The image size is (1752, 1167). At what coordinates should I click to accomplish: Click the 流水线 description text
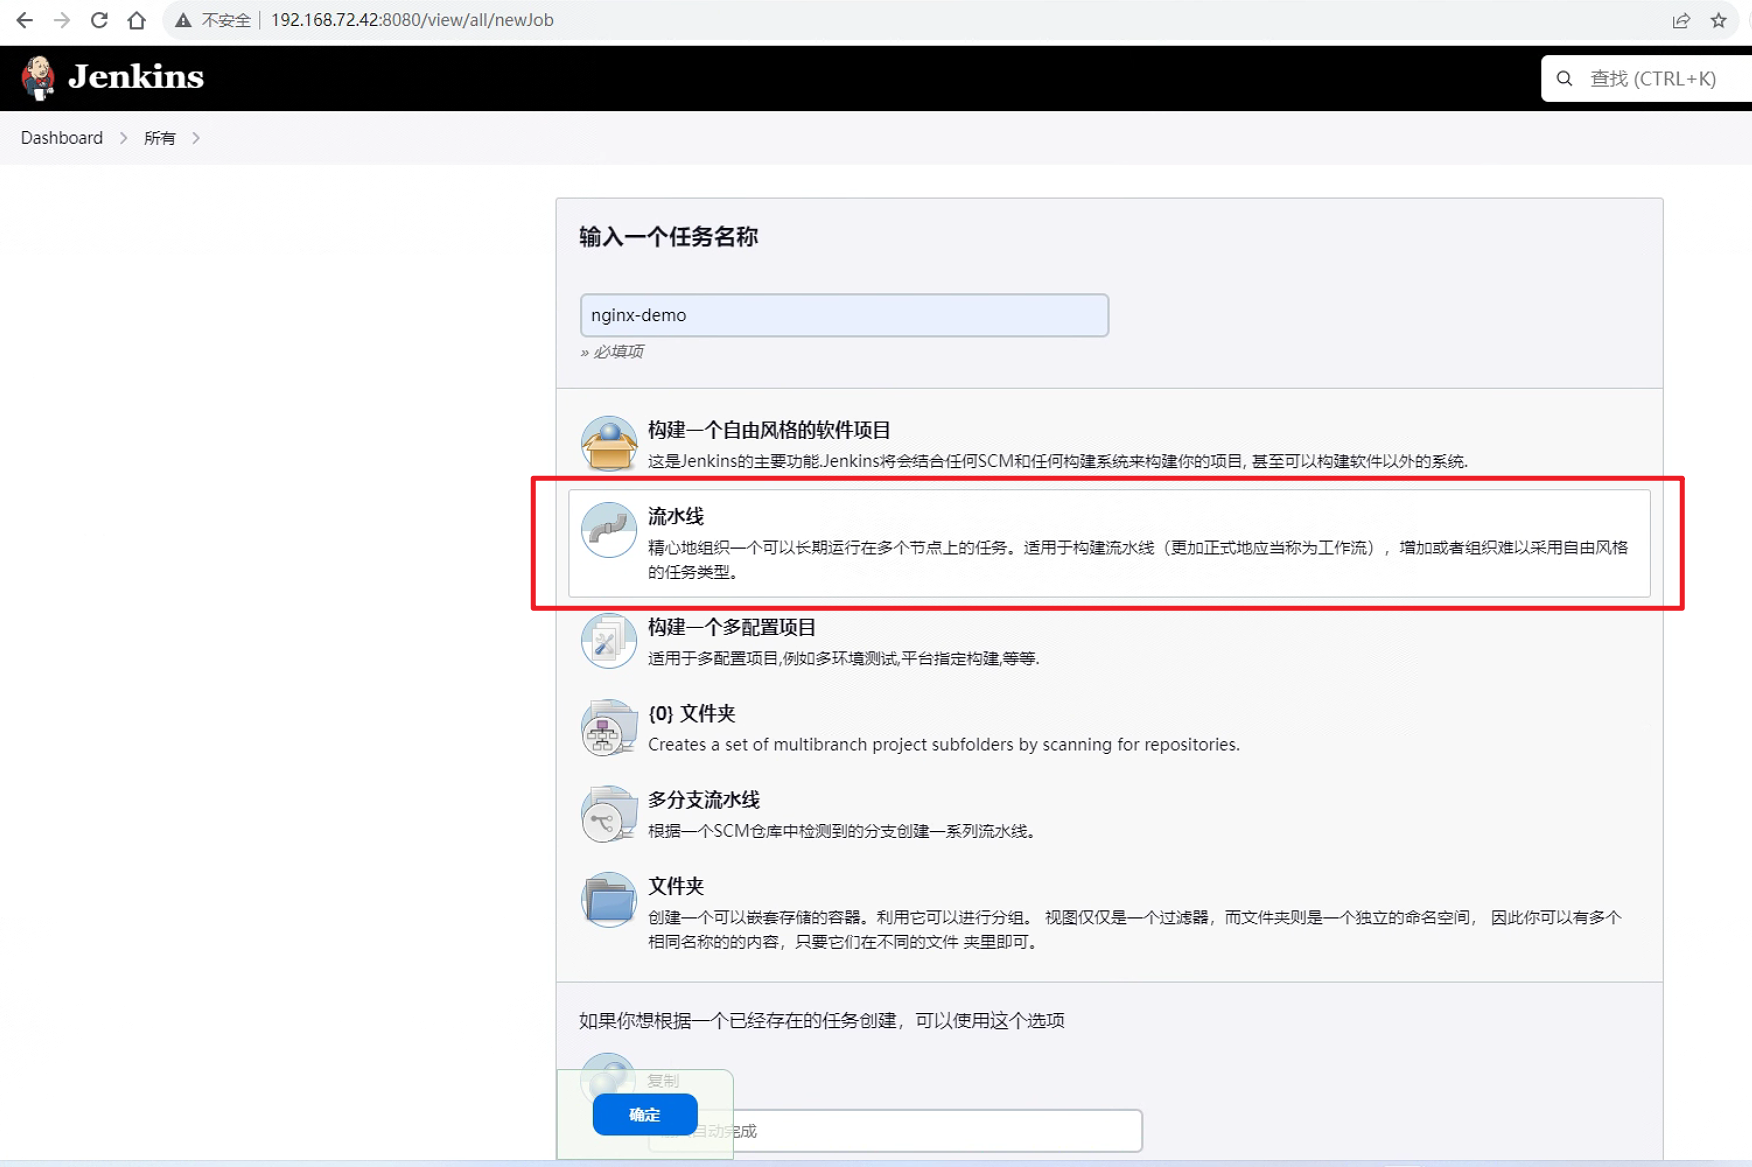pos(1138,560)
